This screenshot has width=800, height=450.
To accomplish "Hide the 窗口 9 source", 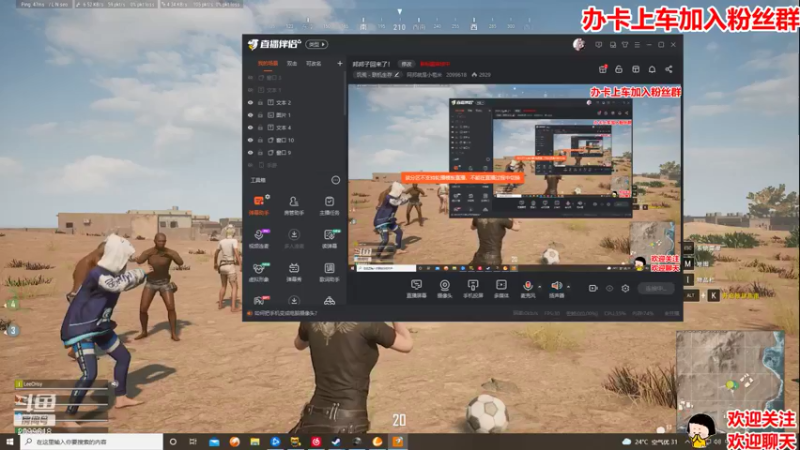I will tap(251, 153).
